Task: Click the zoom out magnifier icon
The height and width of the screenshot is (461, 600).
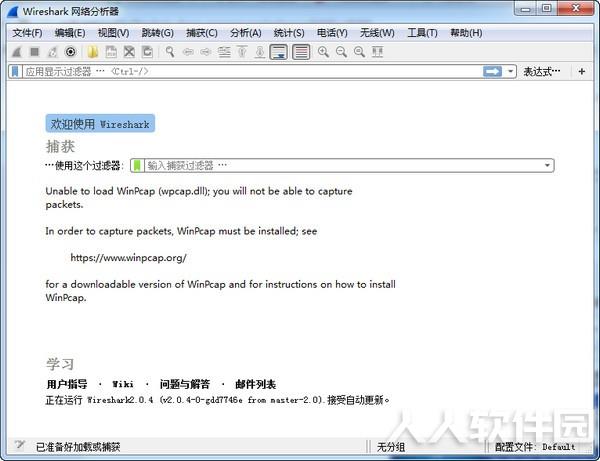Action: point(341,52)
